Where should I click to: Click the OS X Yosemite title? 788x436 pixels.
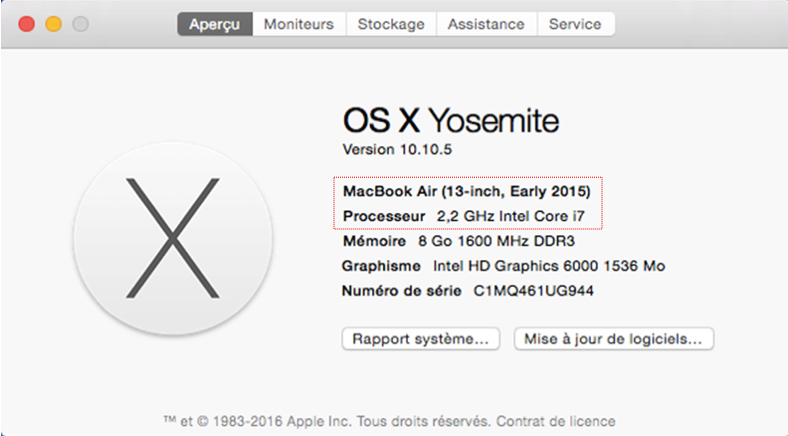pos(451,121)
